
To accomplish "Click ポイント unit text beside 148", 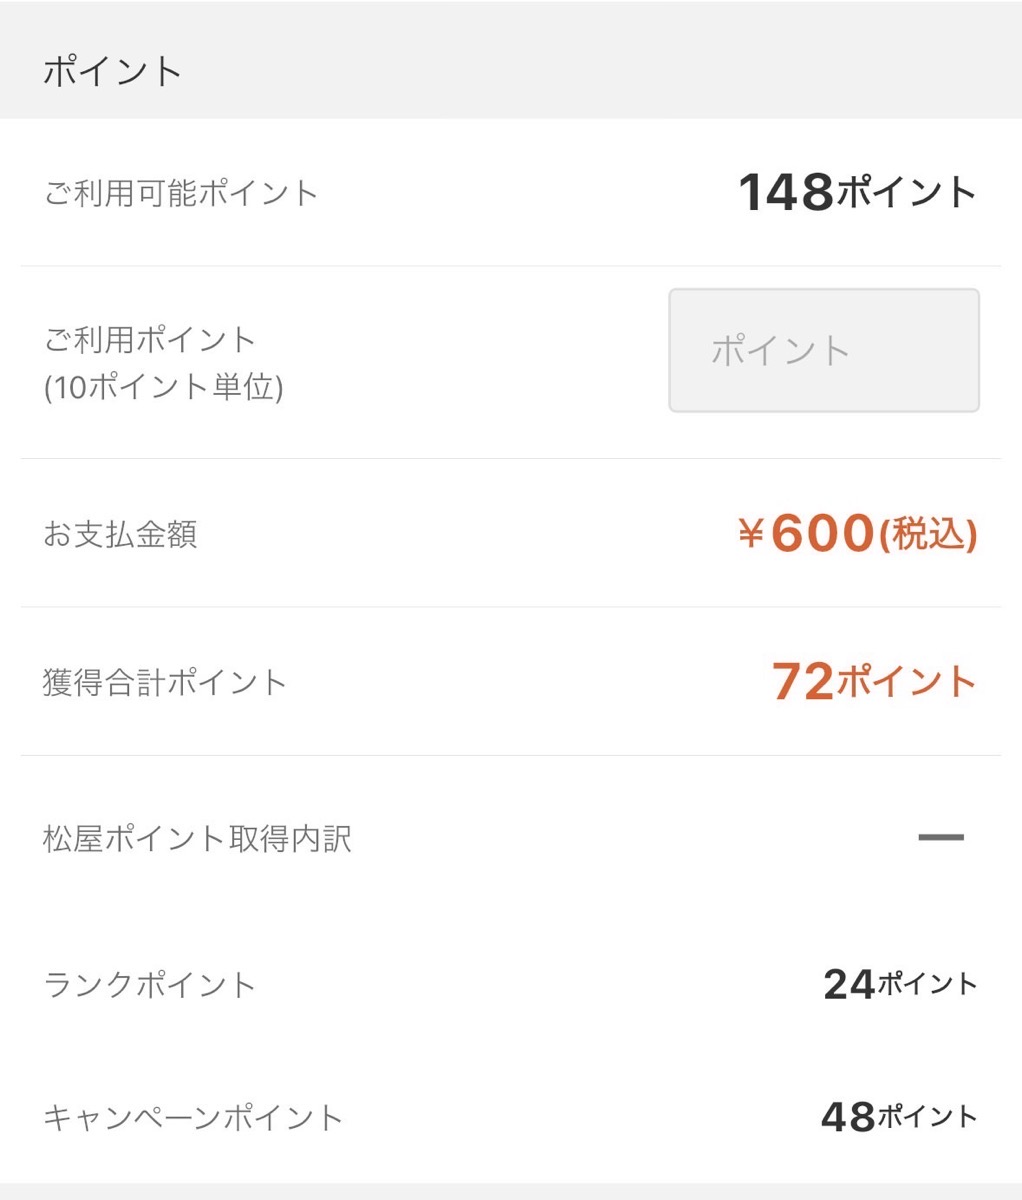I will click(x=906, y=192).
